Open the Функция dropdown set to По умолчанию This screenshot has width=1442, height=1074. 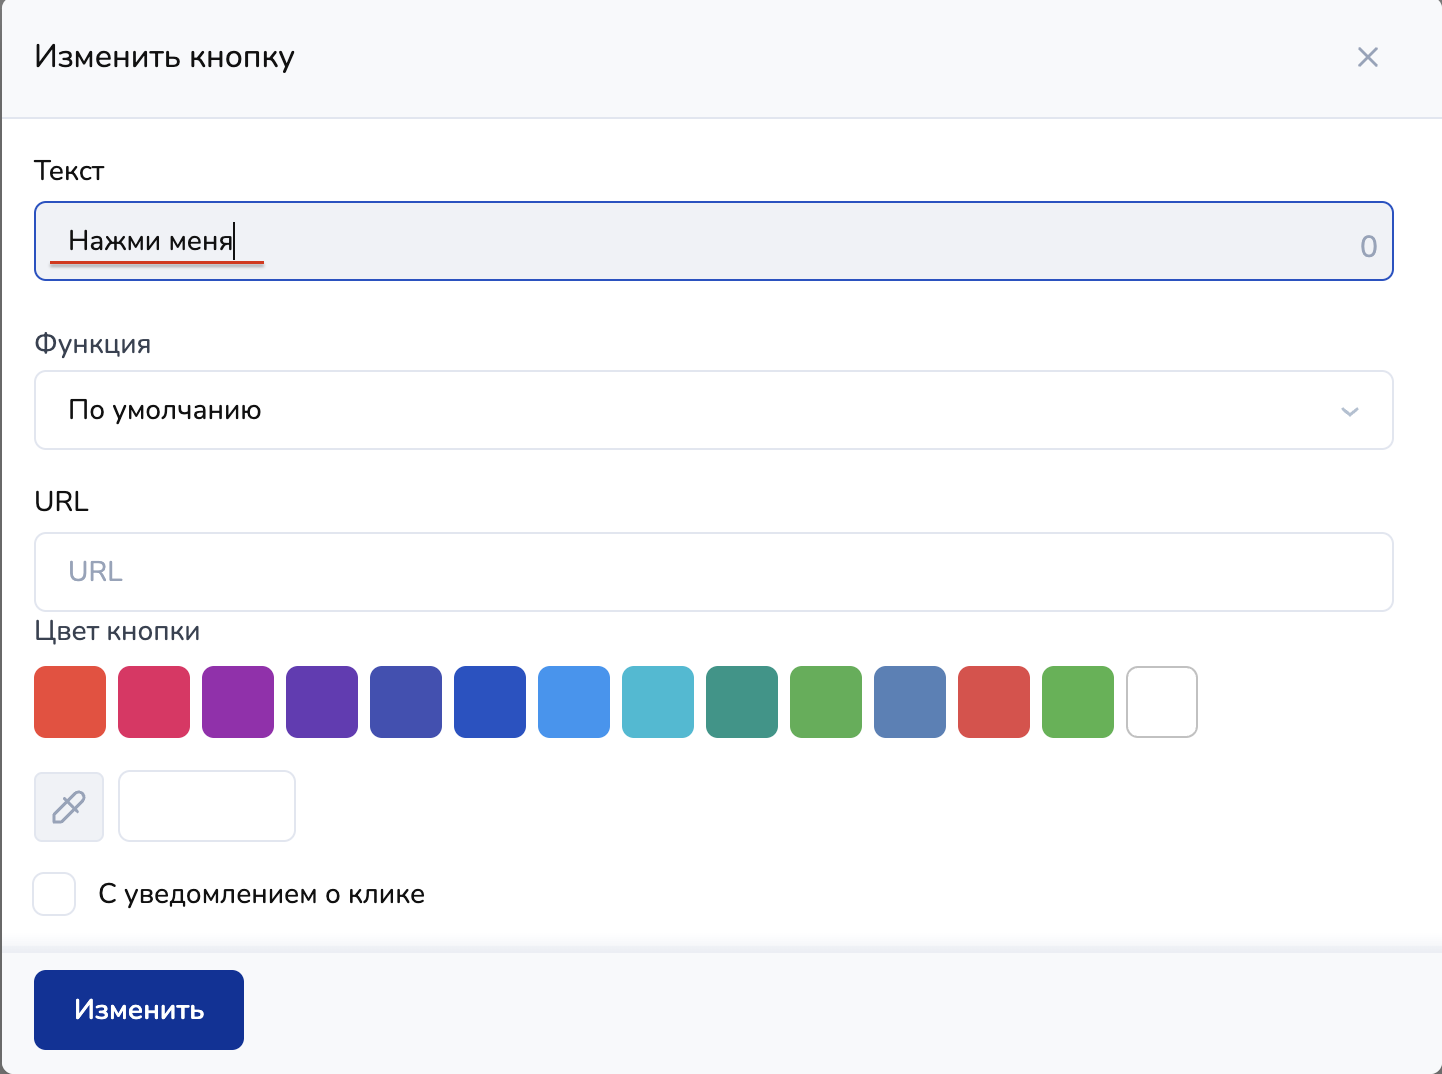click(713, 410)
